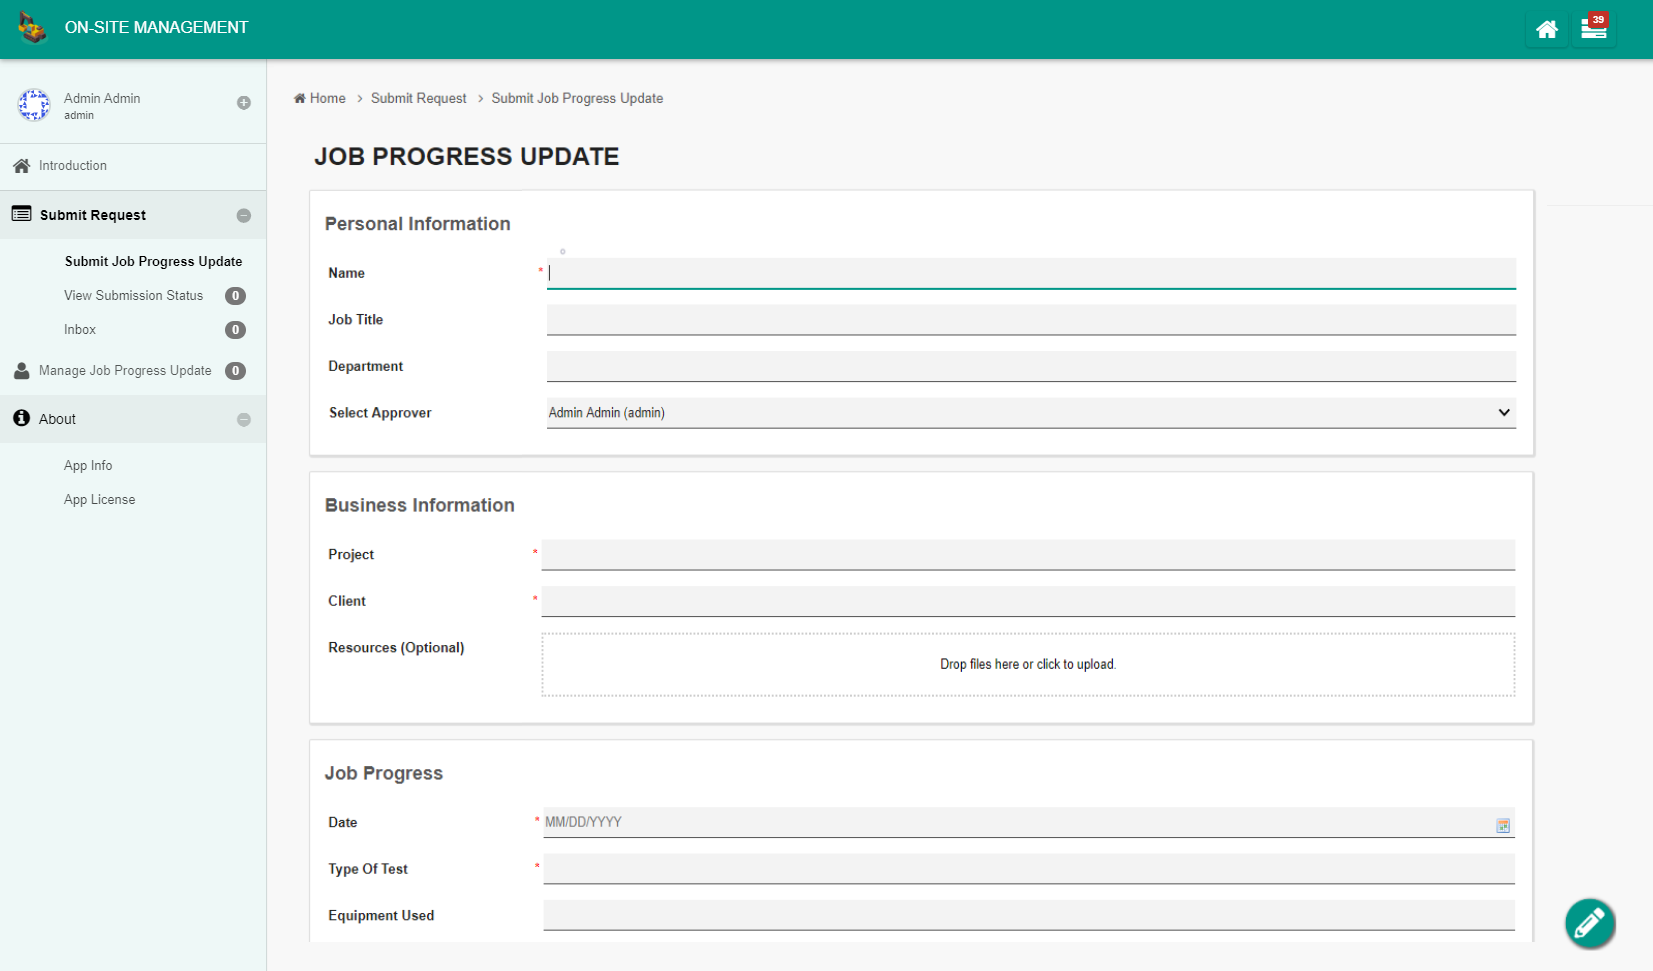Open View Submission Status
This screenshot has width=1653, height=971.
133,295
